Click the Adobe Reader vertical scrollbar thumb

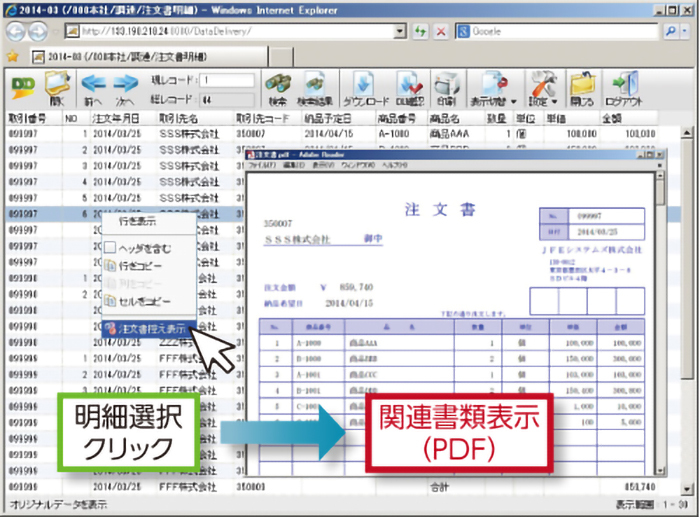(x=661, y=192)
